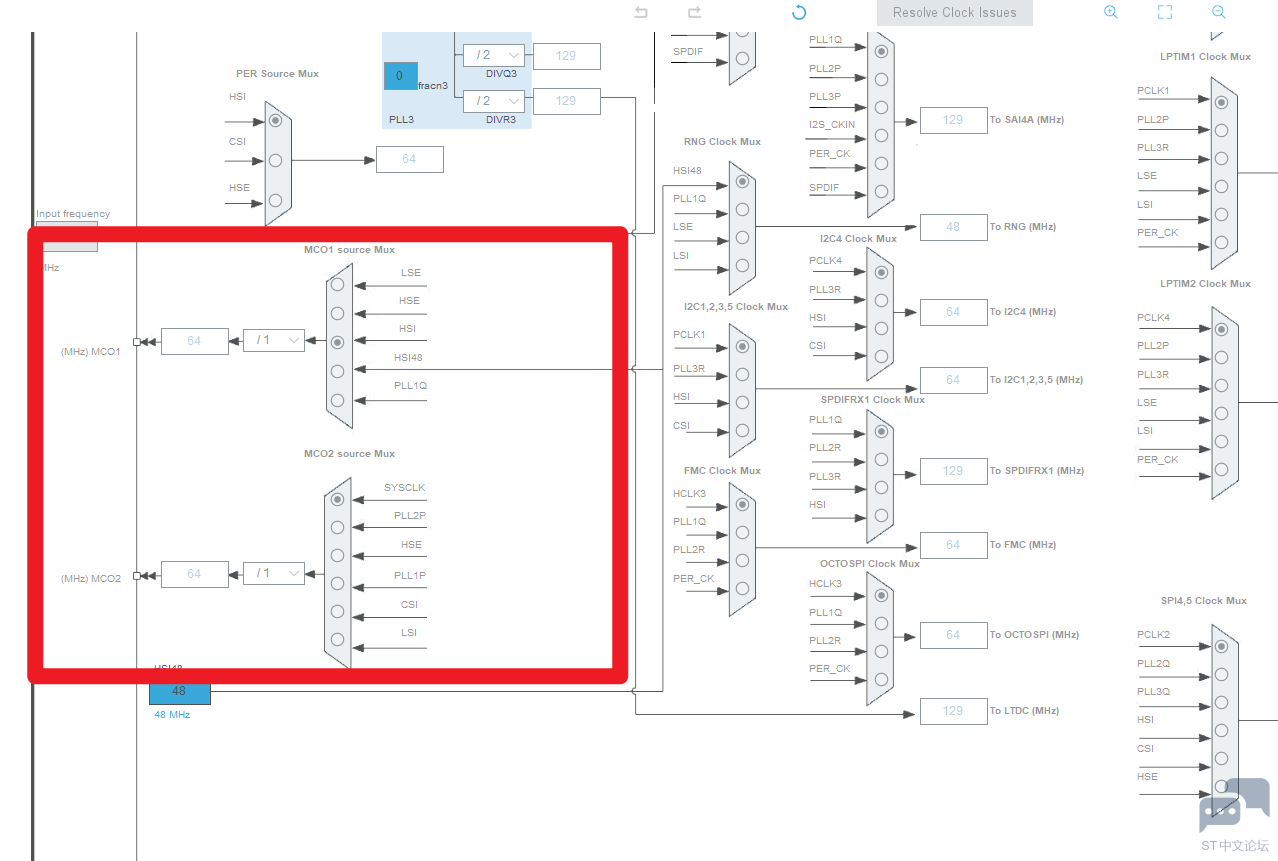Select CSI in I2C4 Clock Mux
The width and height of the screenshot is (1278, 861).
tap(880, 356)
